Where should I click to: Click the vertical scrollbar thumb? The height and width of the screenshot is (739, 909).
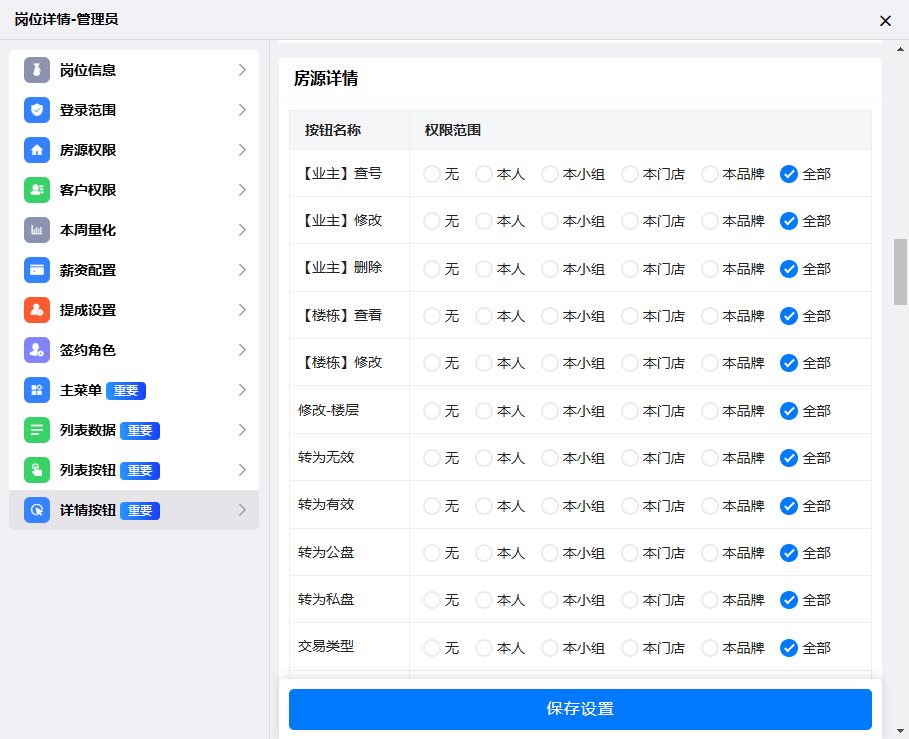[900, 270]
